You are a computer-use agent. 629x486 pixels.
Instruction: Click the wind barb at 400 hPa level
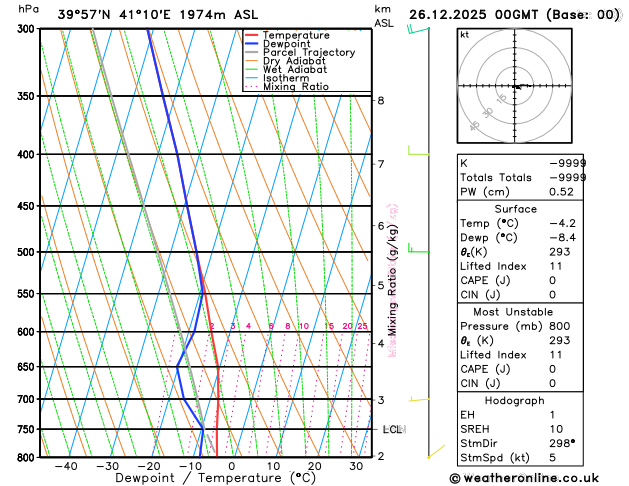point(419,151)
